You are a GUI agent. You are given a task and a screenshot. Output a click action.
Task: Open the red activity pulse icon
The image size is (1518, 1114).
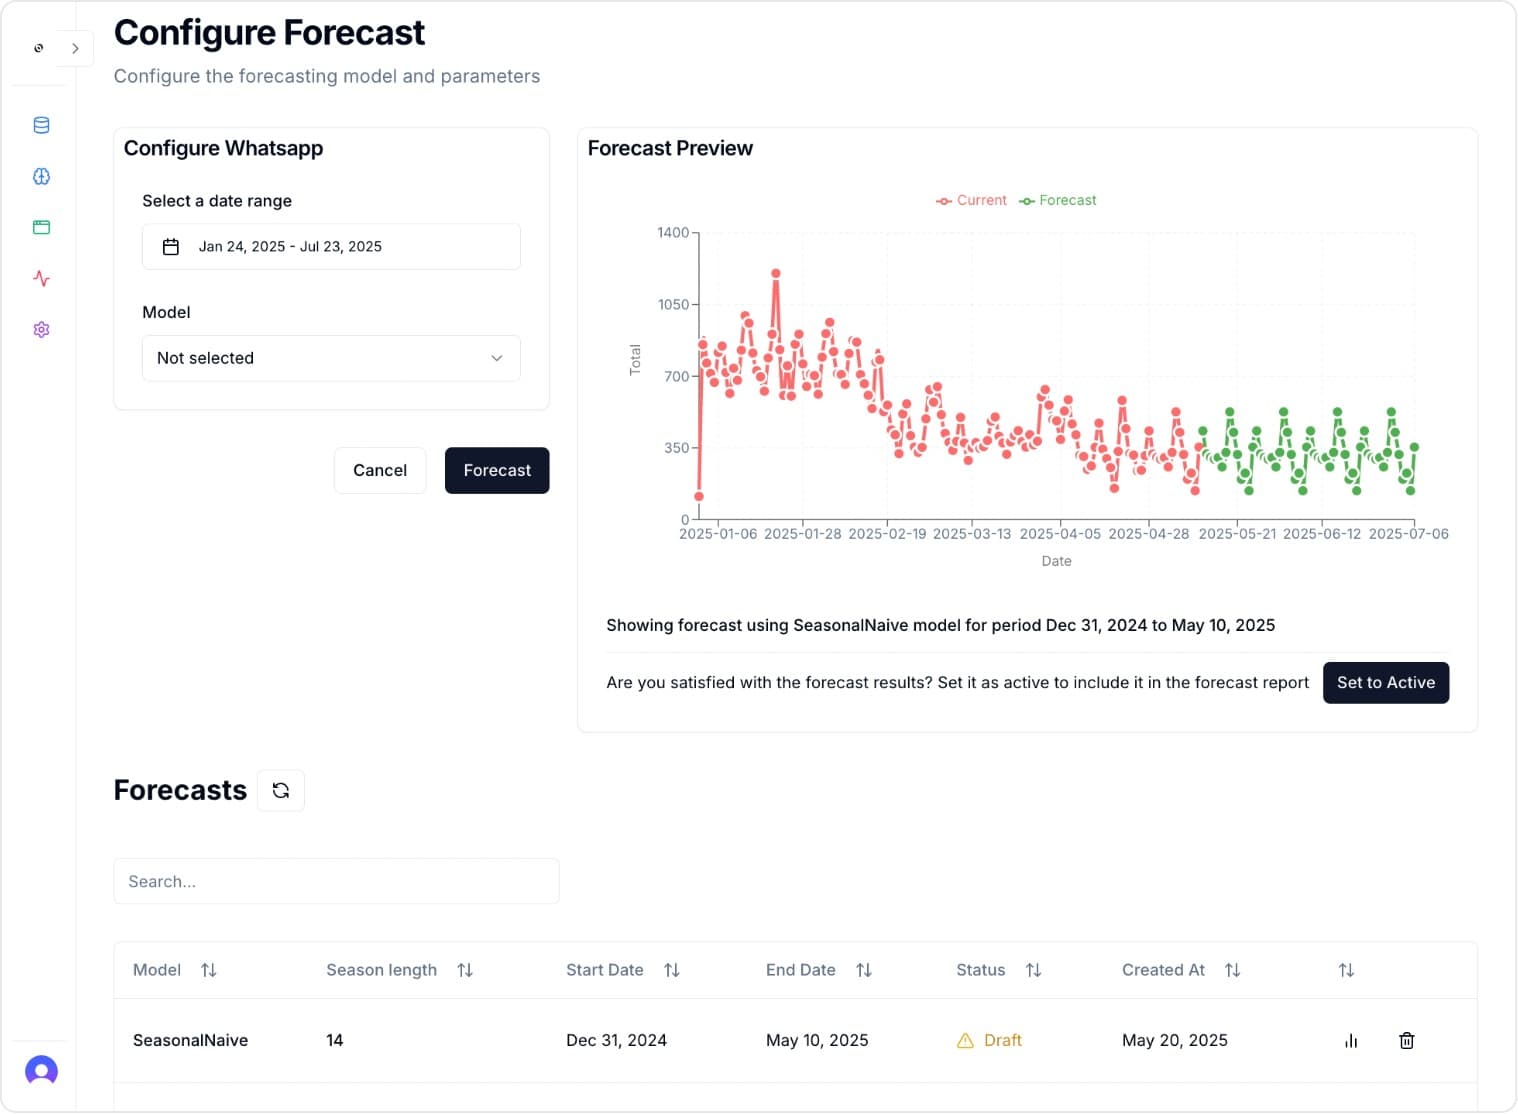pyautogui.click(x=41, y=278)
